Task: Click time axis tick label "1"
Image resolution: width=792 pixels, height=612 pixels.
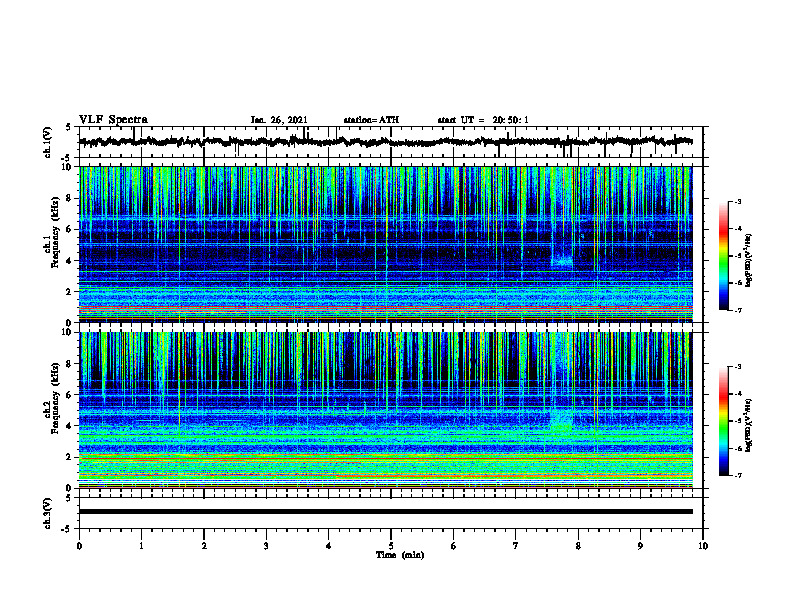Action: pyautogui.click(x=141, y=546)
